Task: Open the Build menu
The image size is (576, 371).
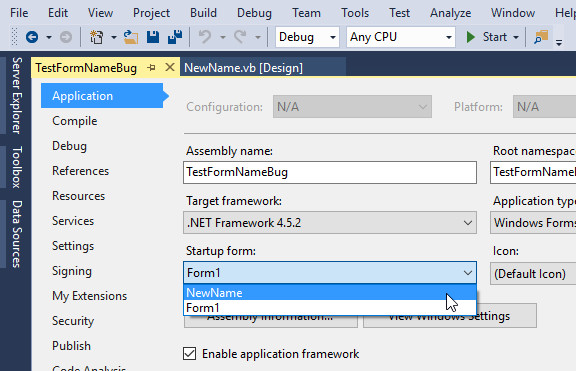Action: click(203, 13)
